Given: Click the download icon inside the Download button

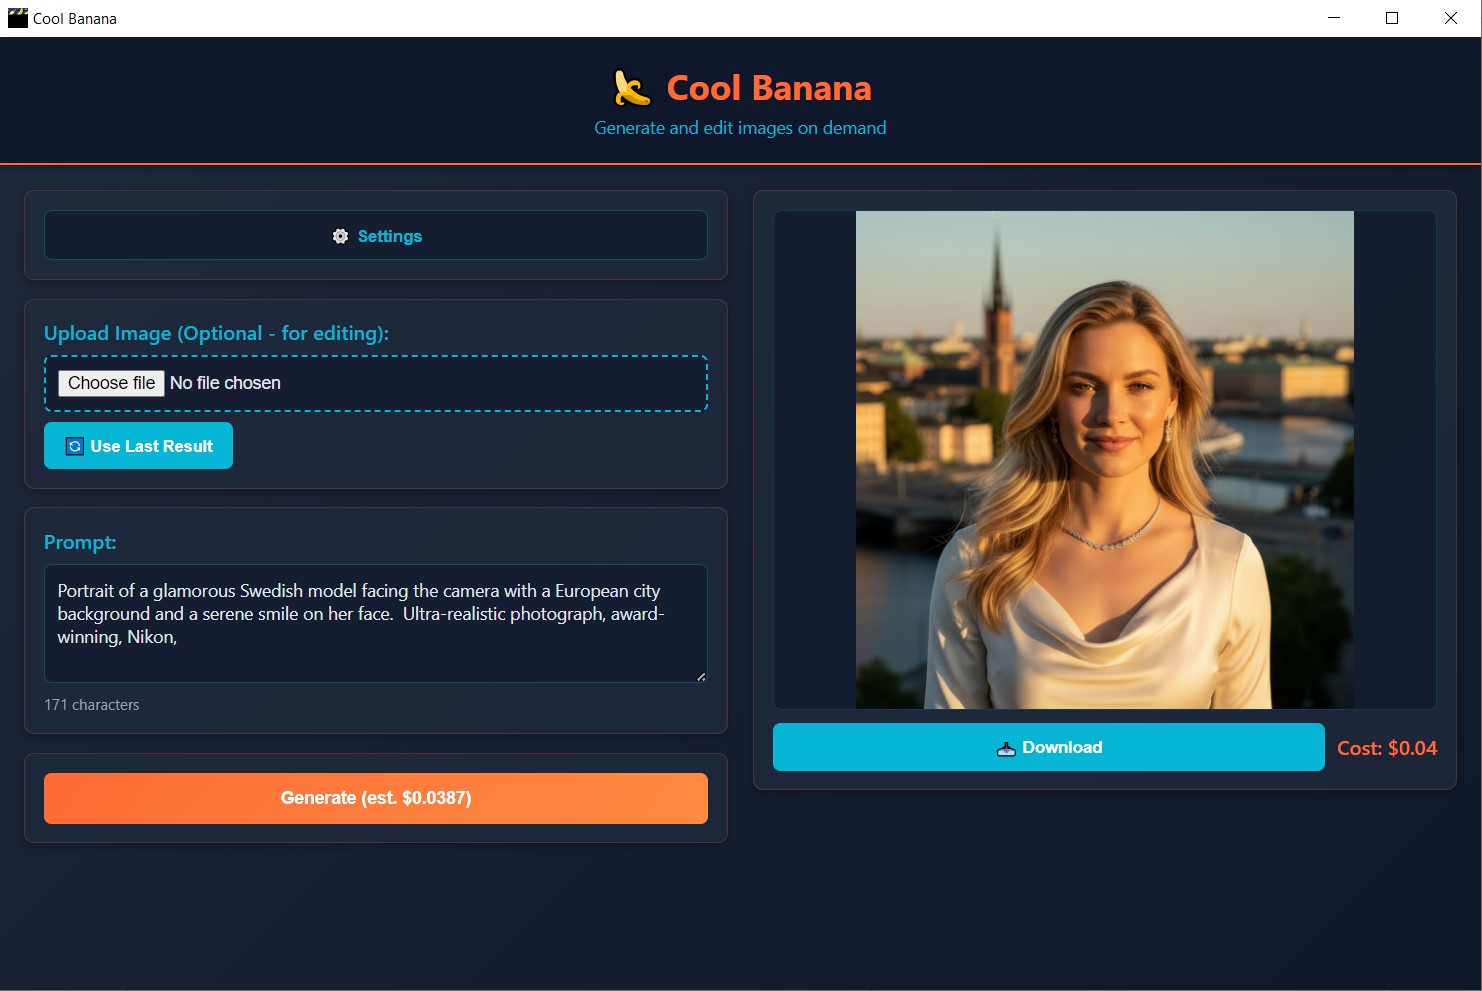Looking at the screenshot, I should coord(1005,747).
